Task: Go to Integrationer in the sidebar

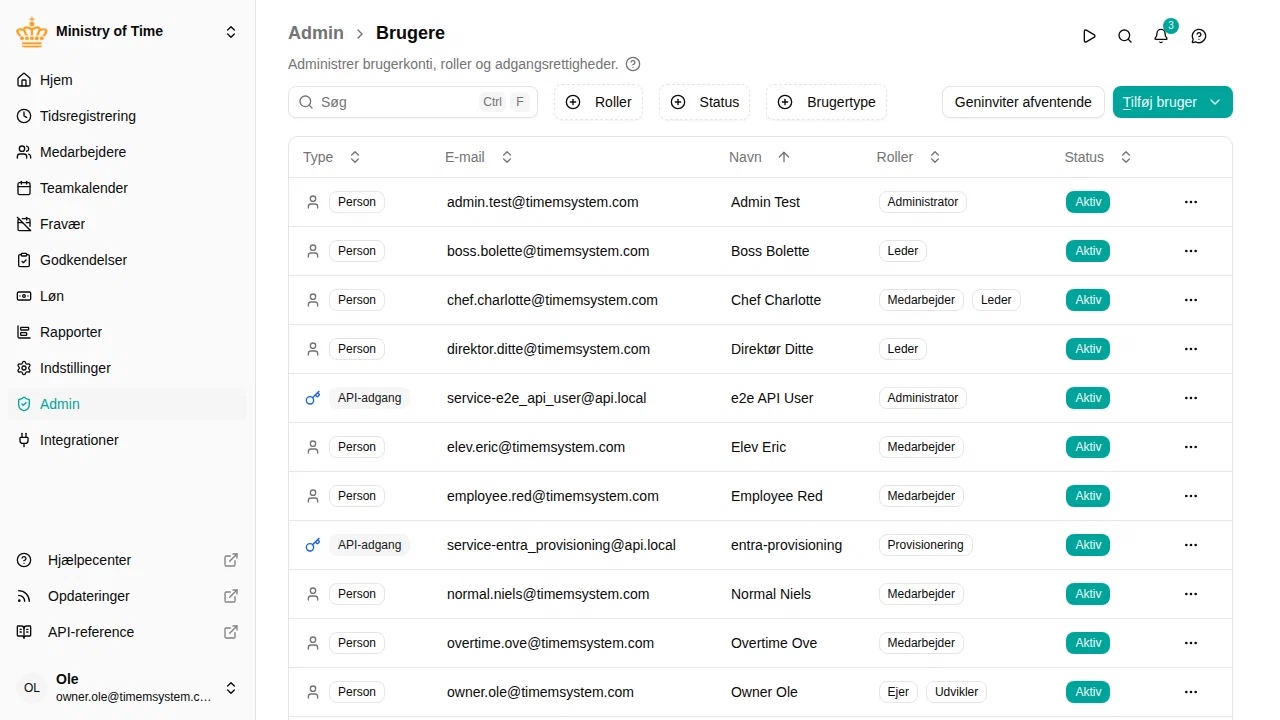Action: click(x=127, y=440)
